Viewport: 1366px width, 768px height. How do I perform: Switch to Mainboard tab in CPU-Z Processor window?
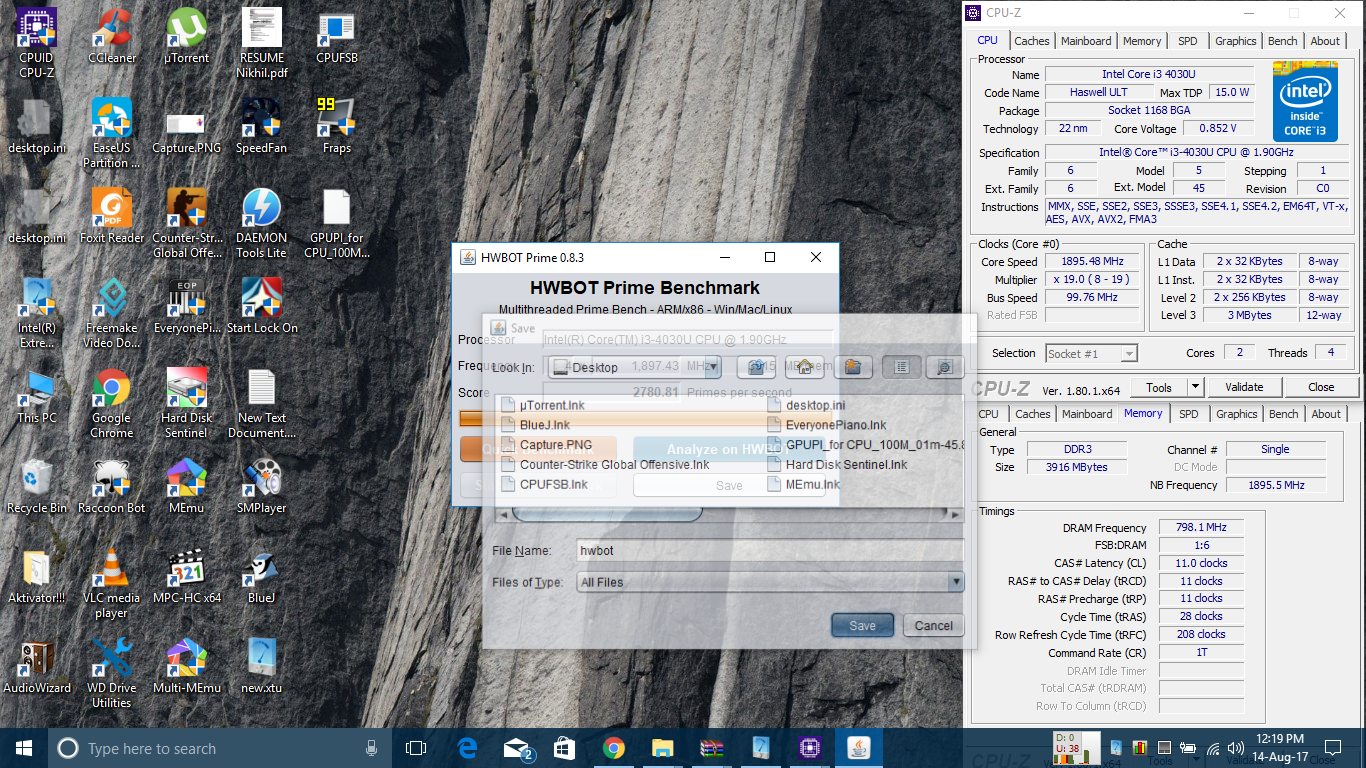[x=1086, y=41]
